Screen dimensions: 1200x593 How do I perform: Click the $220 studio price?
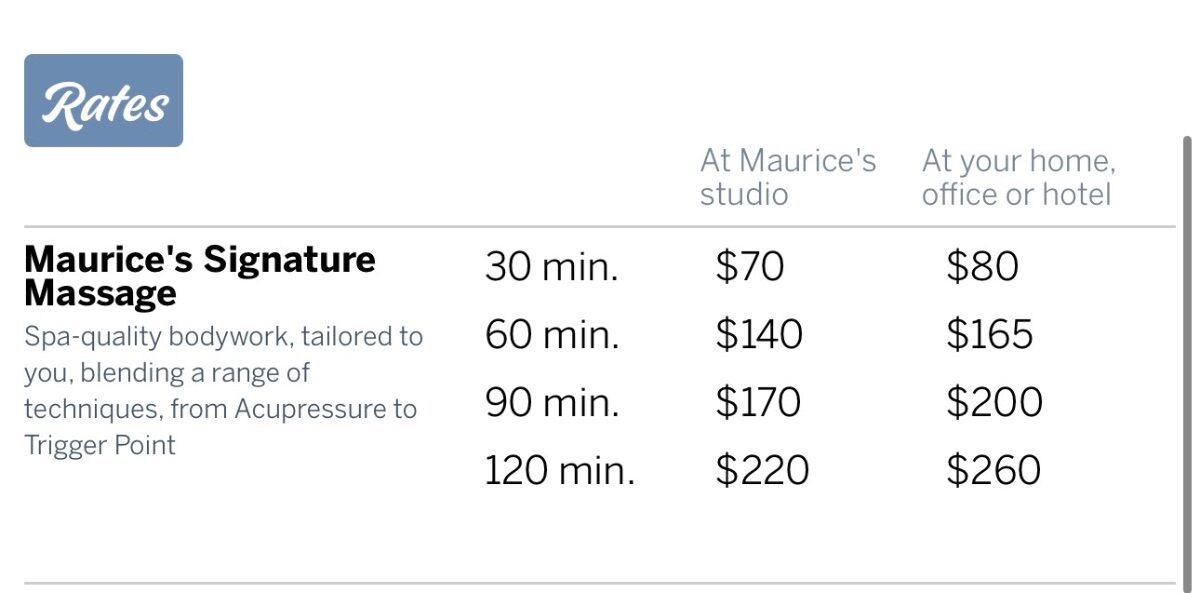click(x=762, y=471)
